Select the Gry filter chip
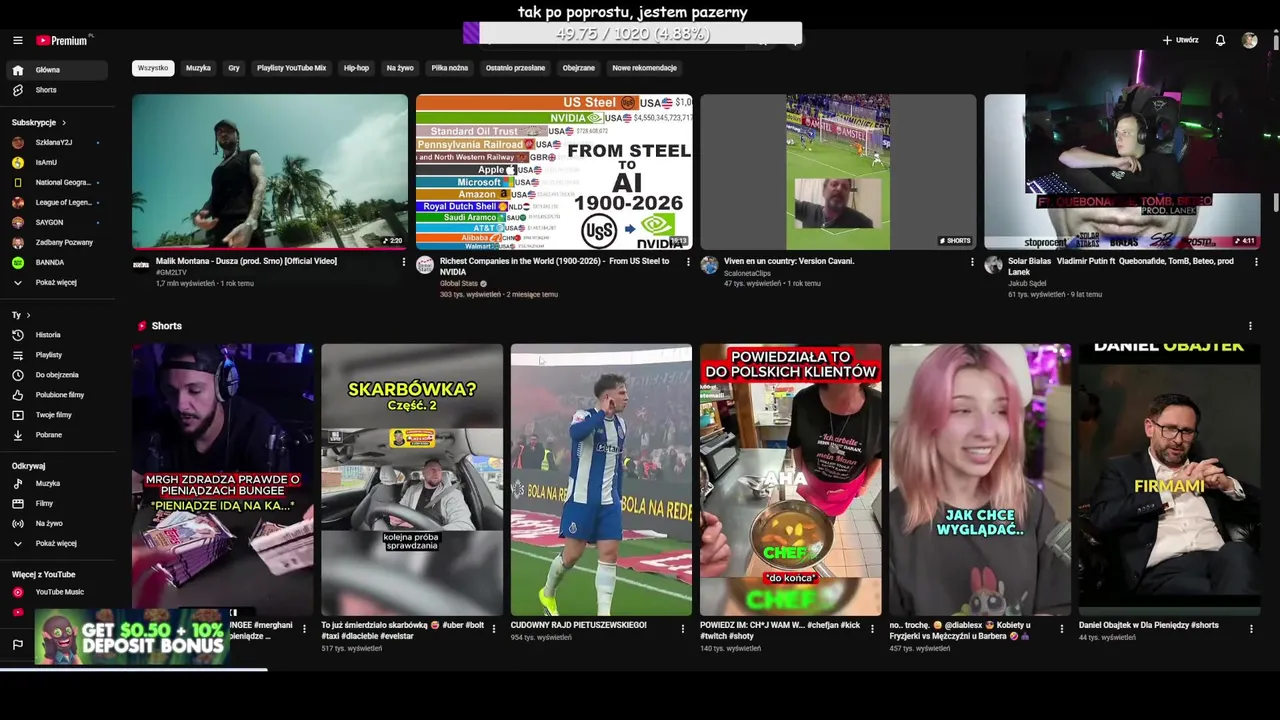This screenshot has height=720, width=1280. coord(234,68)
